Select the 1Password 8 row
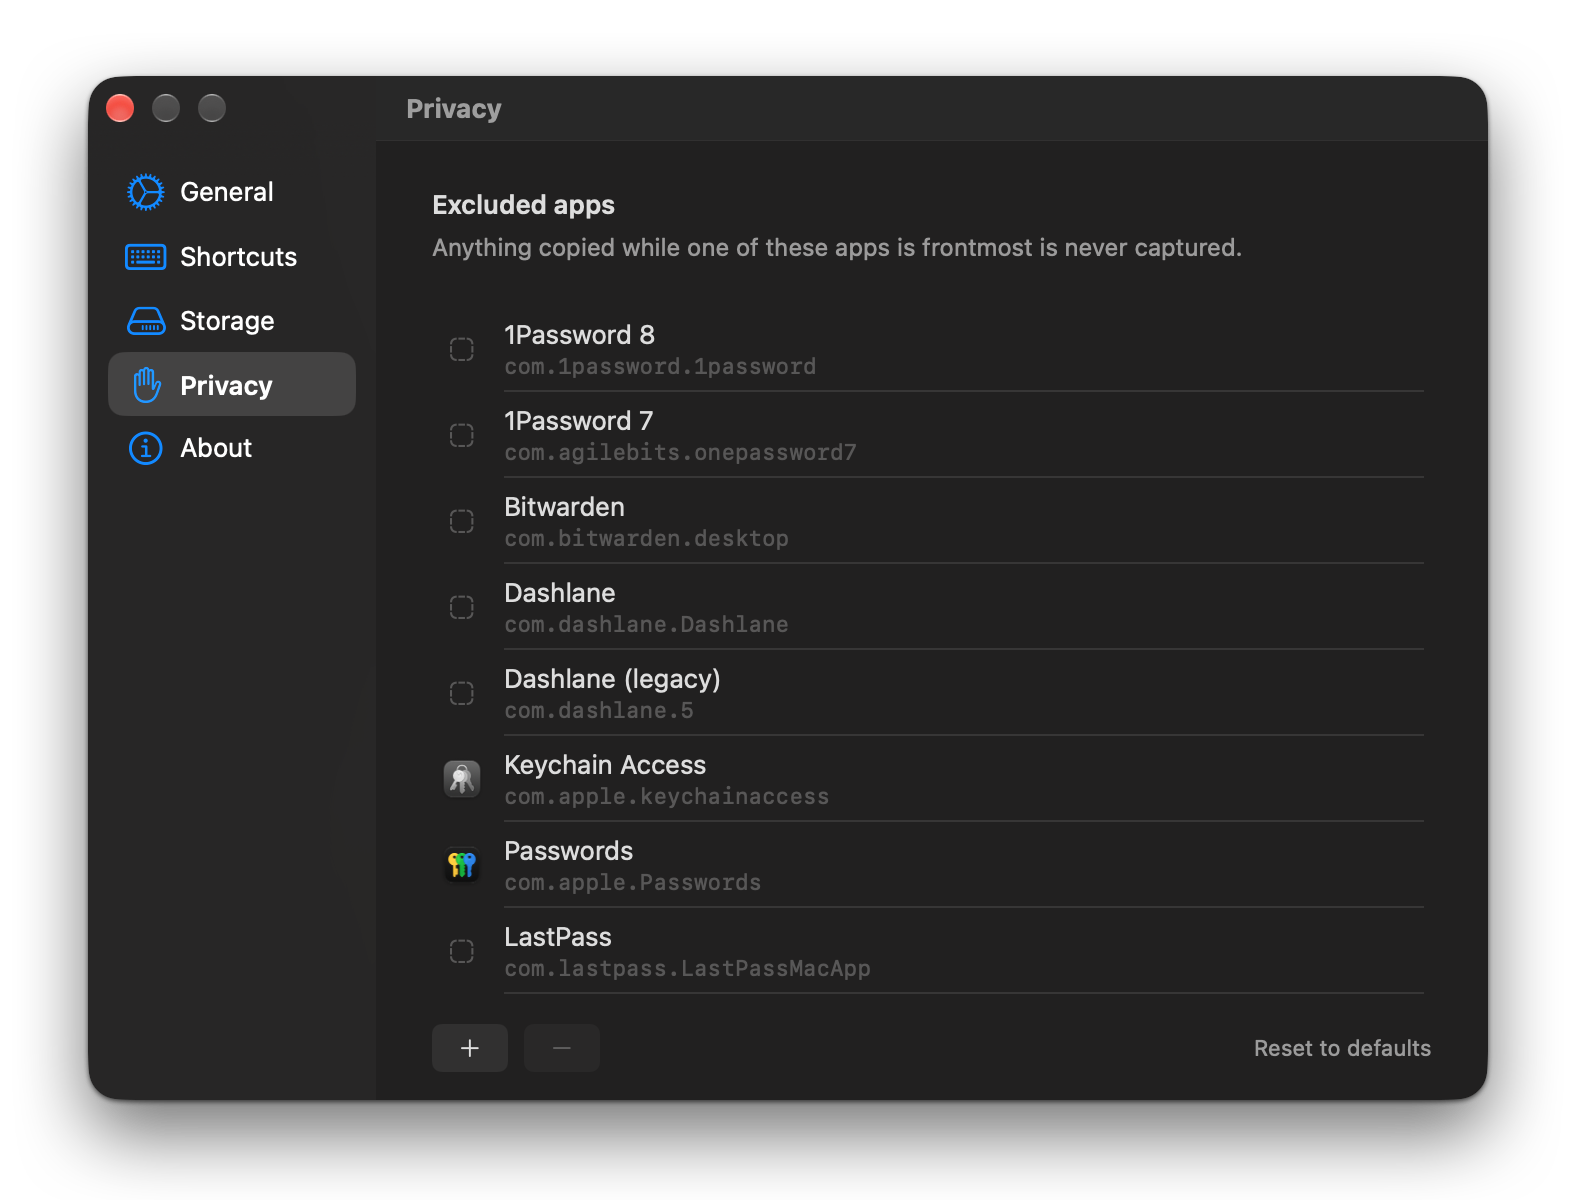Viewport: 1576px width, 1200px height. point(928,349)
